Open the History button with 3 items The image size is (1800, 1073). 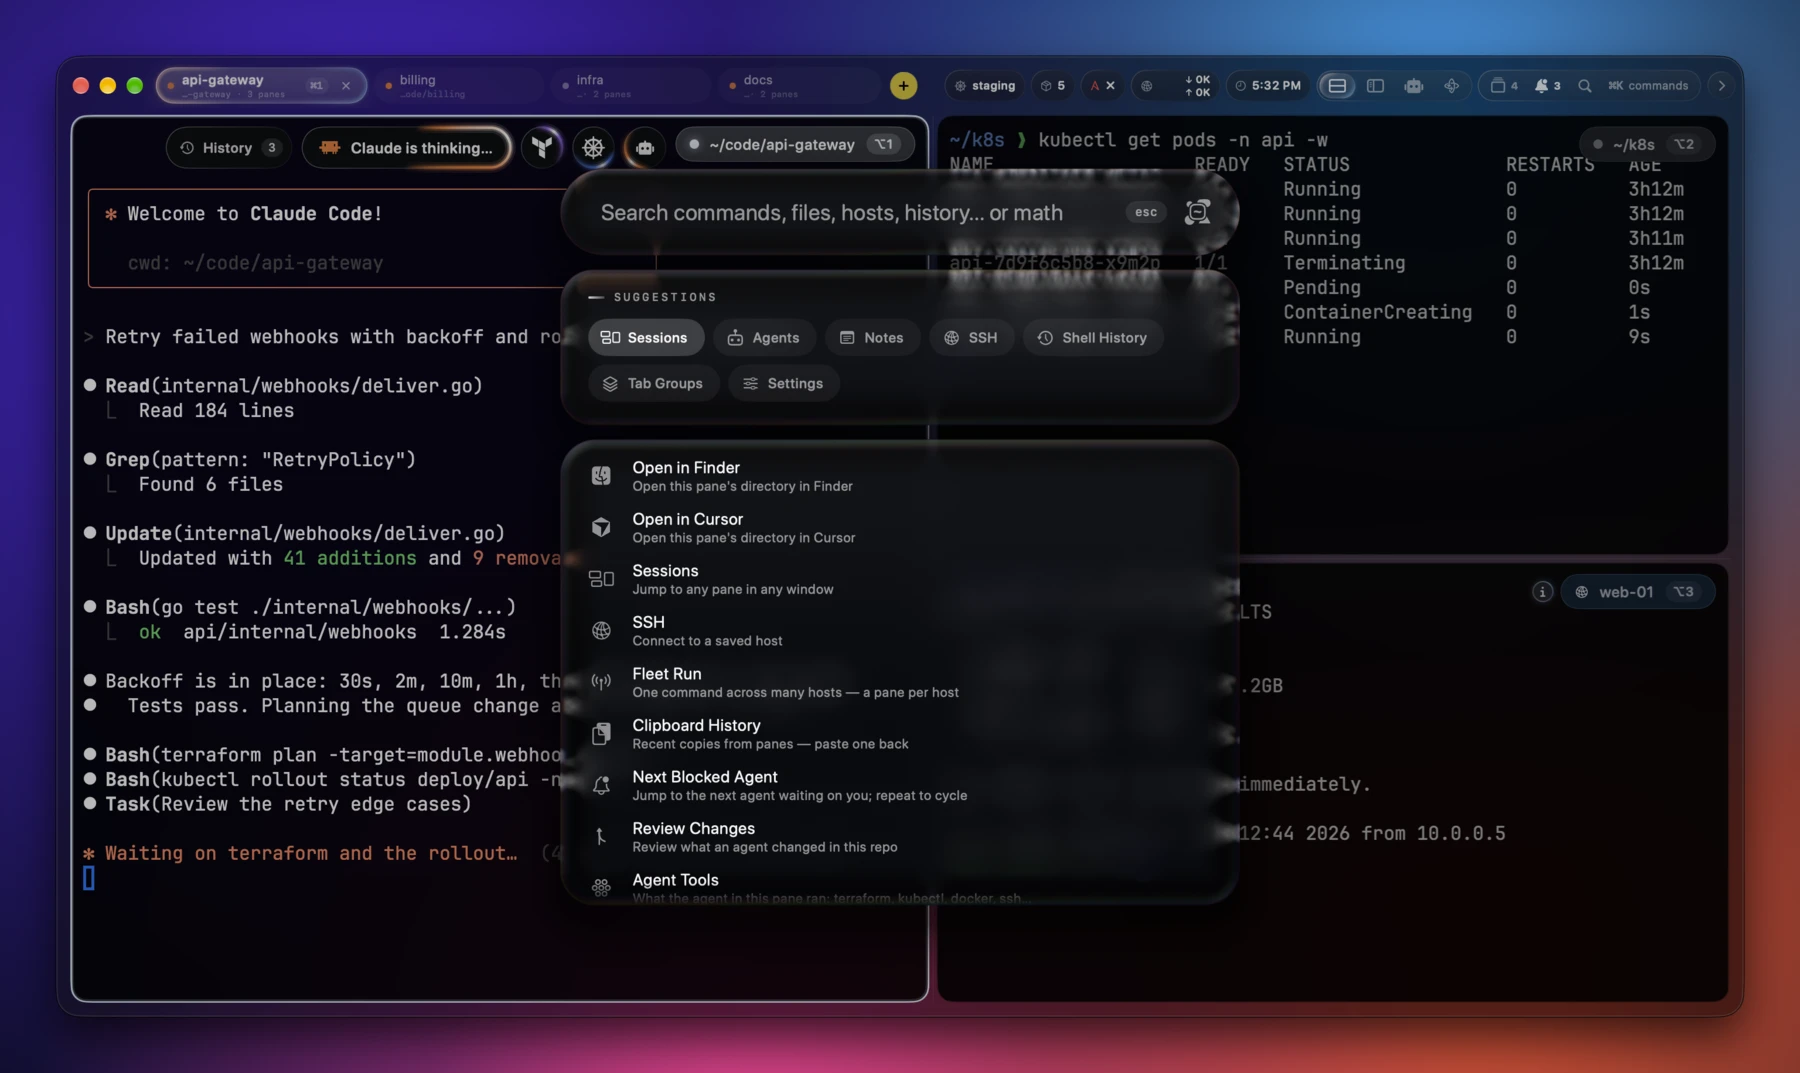coord(229,148)
